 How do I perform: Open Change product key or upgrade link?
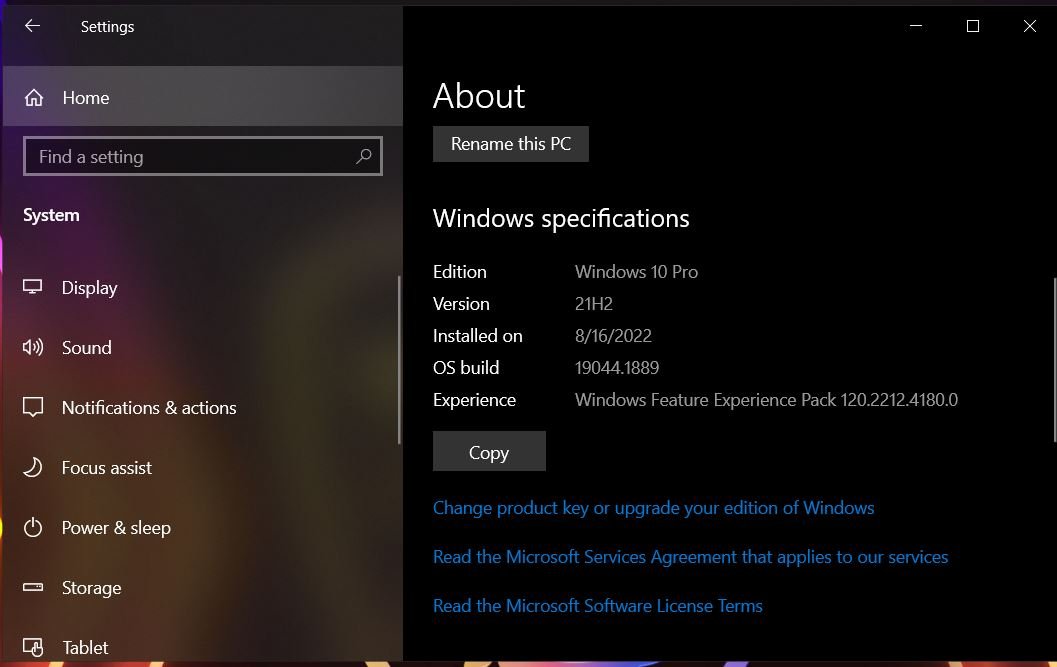click(653, 508)
